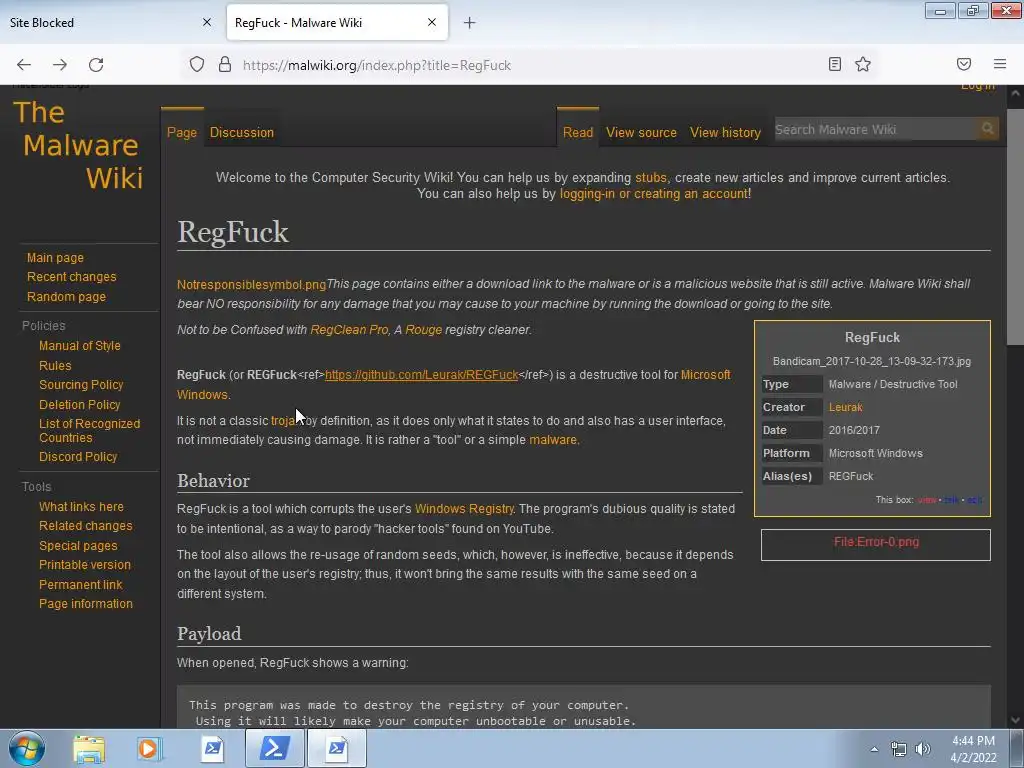Open Random page link

click(x=66, y=296)
